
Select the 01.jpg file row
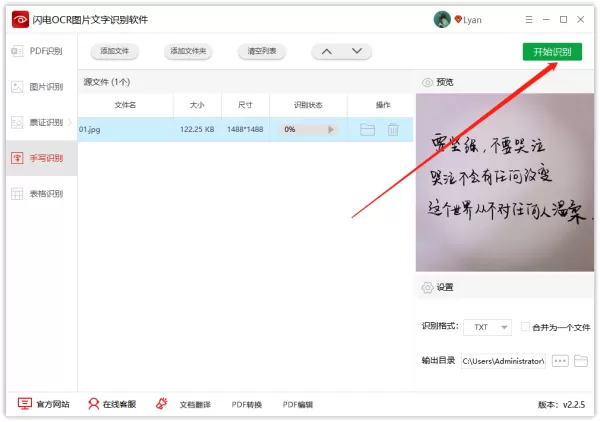[245, 129]
